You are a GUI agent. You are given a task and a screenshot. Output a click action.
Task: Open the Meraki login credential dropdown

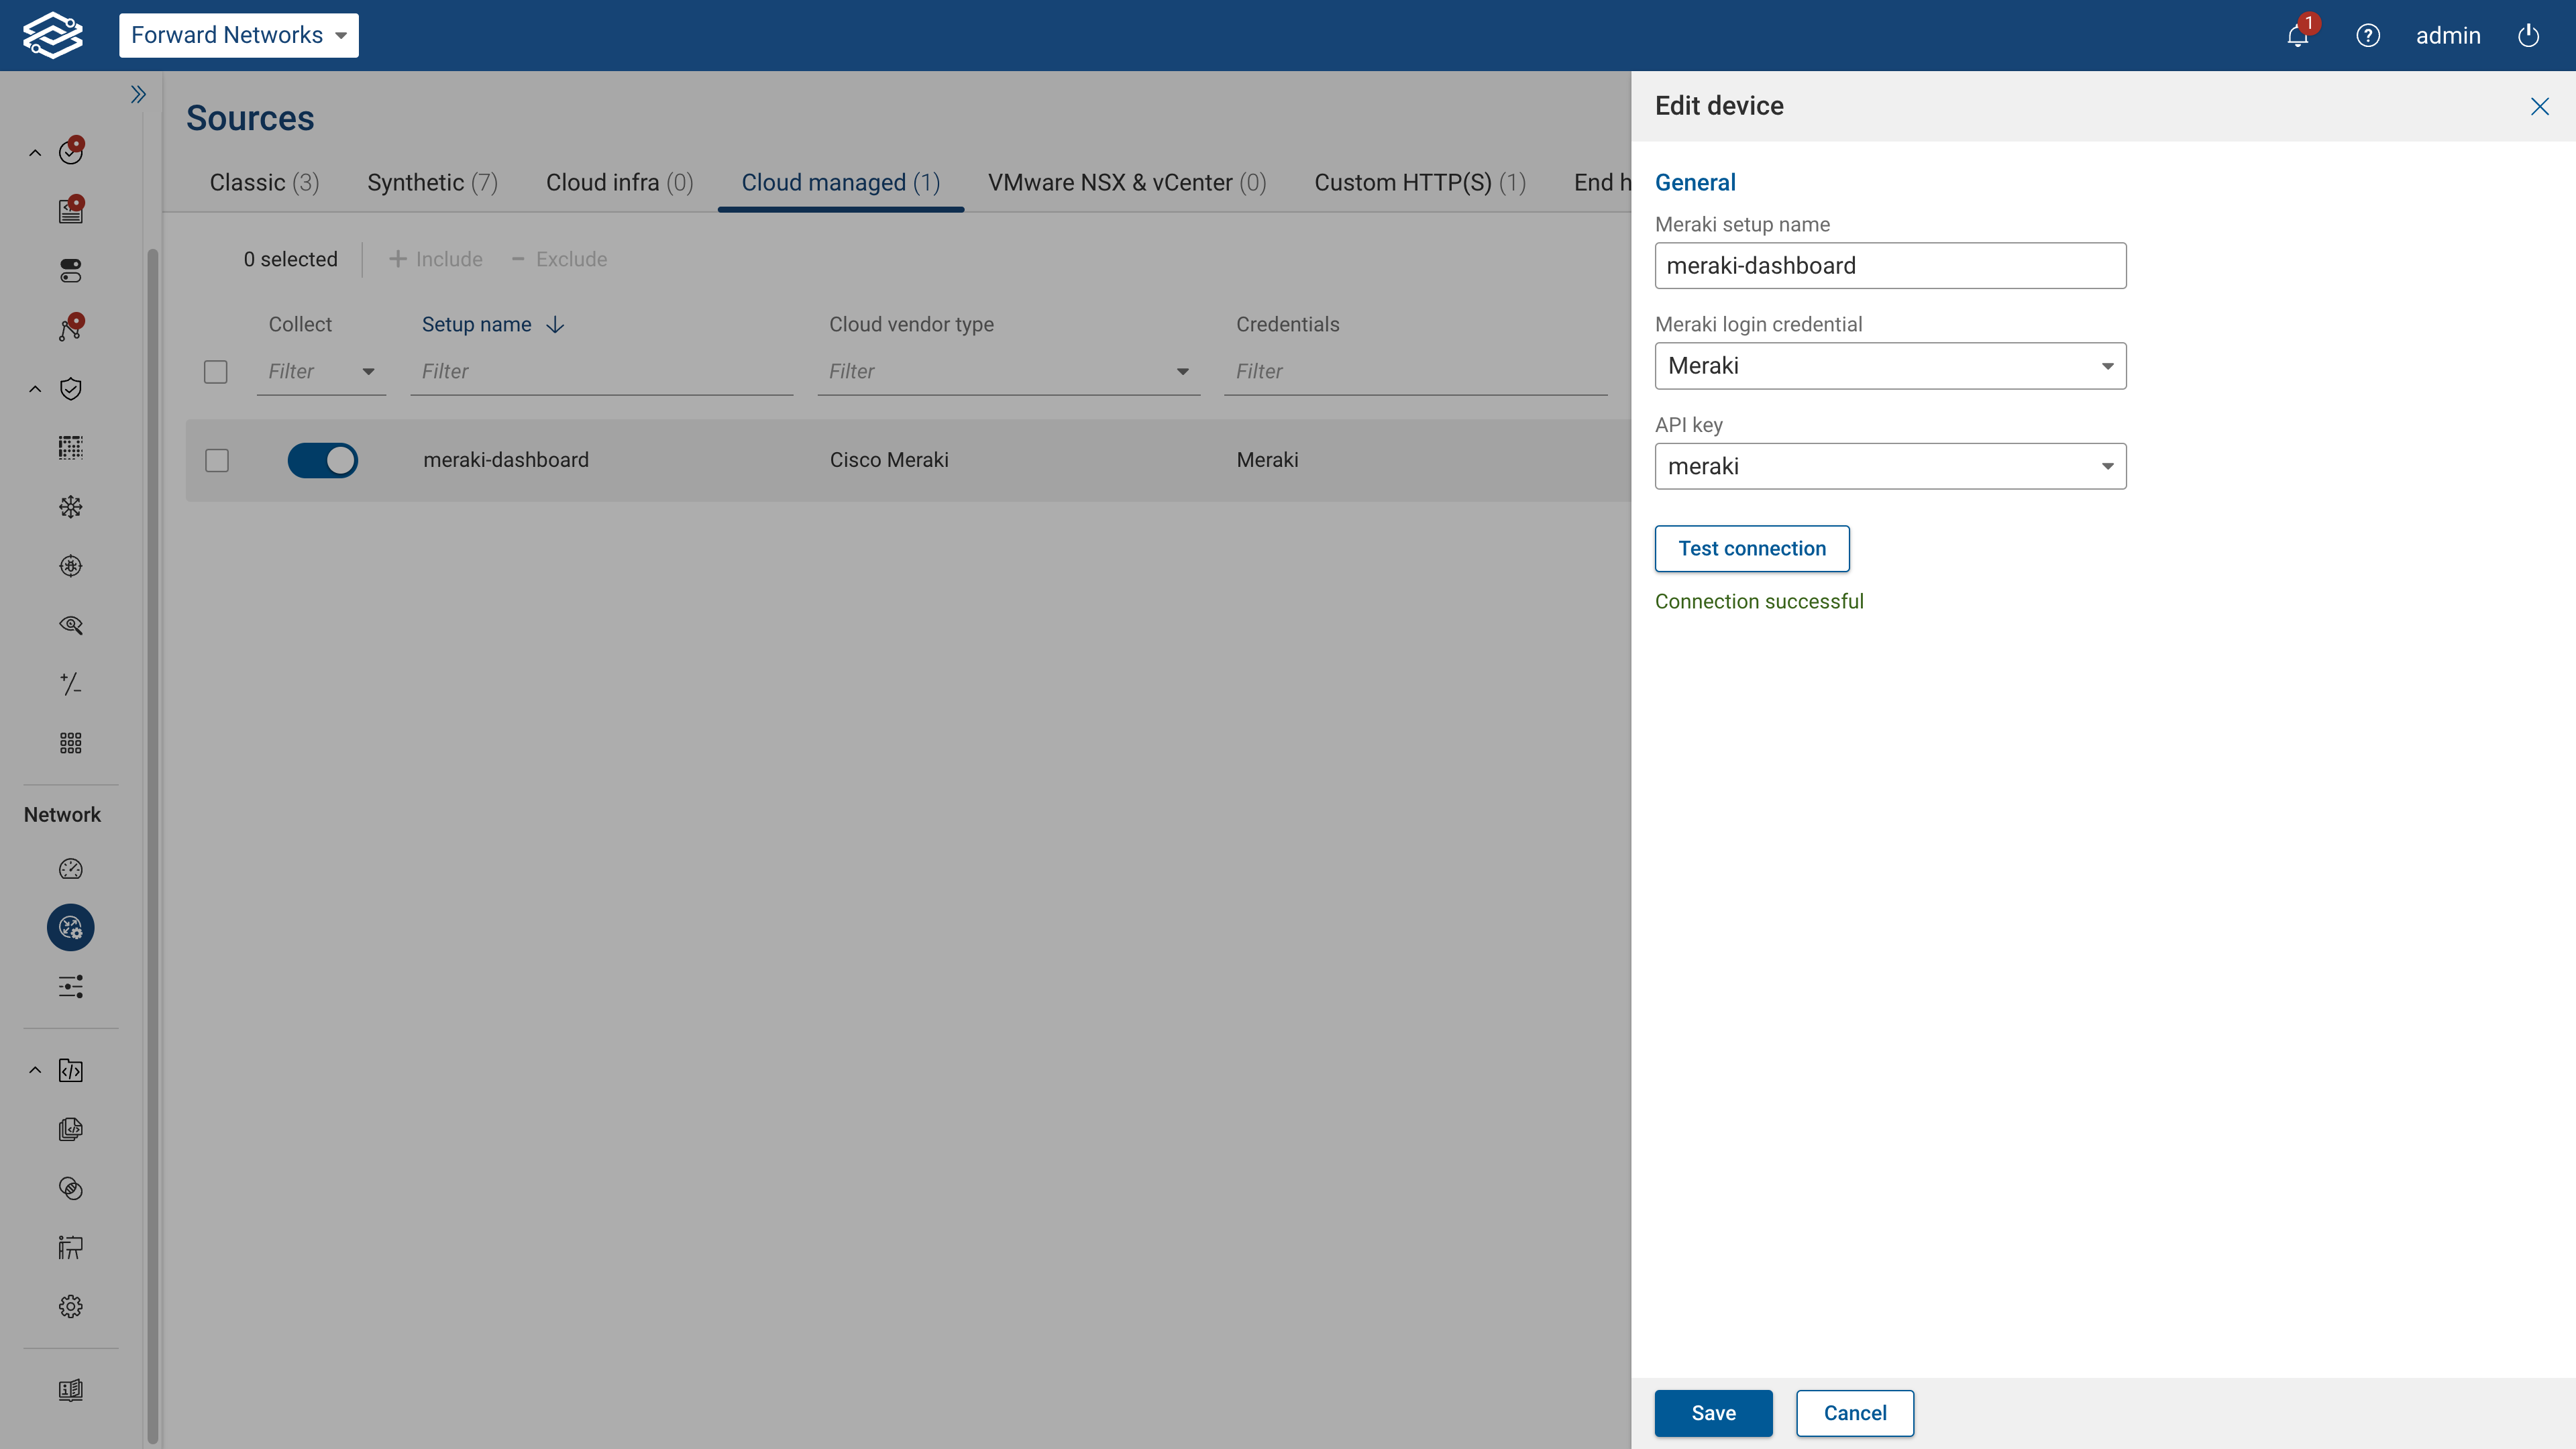coord(2106,366)
